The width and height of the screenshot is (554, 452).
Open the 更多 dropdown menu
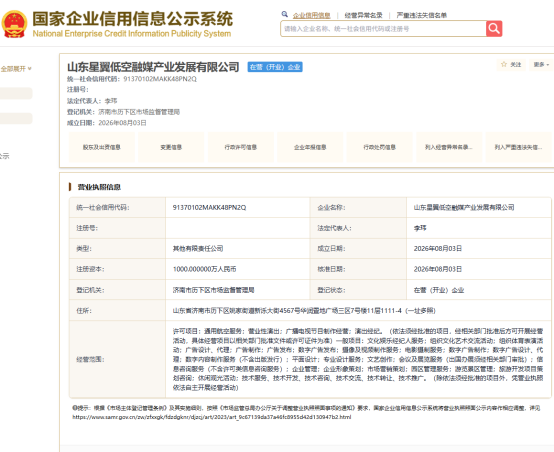tap(541, 65)
